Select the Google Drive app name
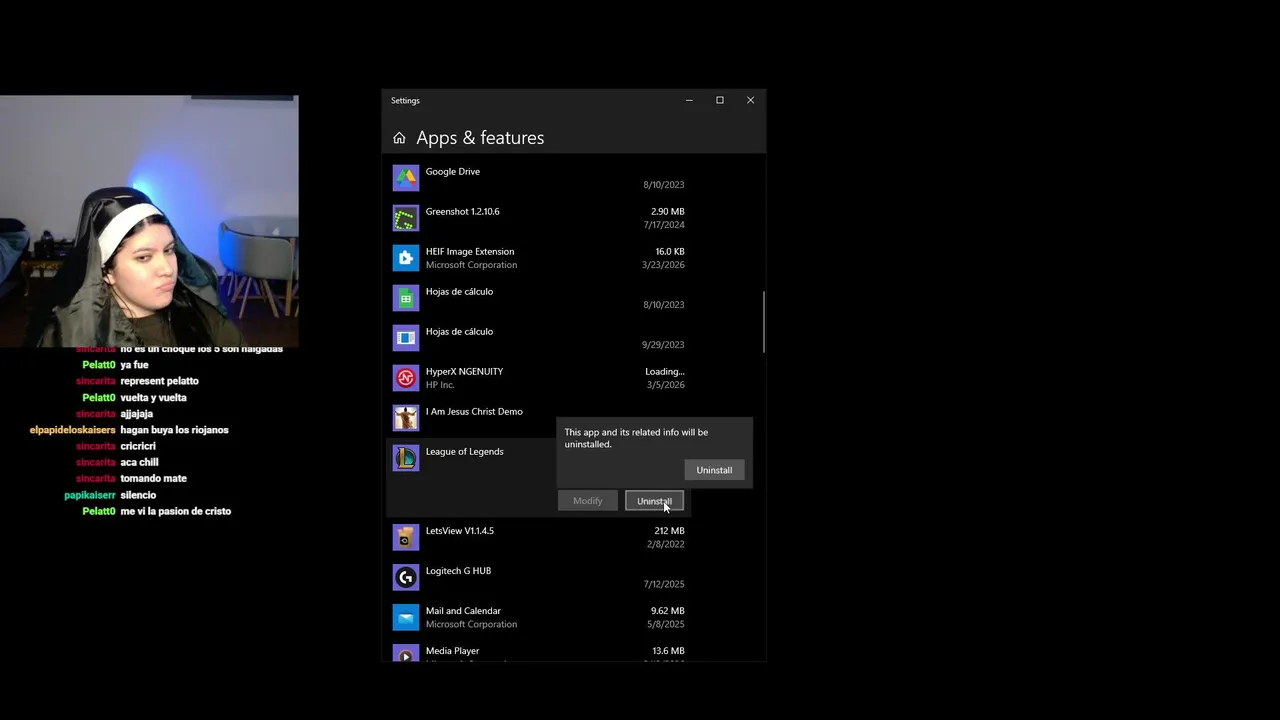The image size is (1280, 720). [453, 171]
